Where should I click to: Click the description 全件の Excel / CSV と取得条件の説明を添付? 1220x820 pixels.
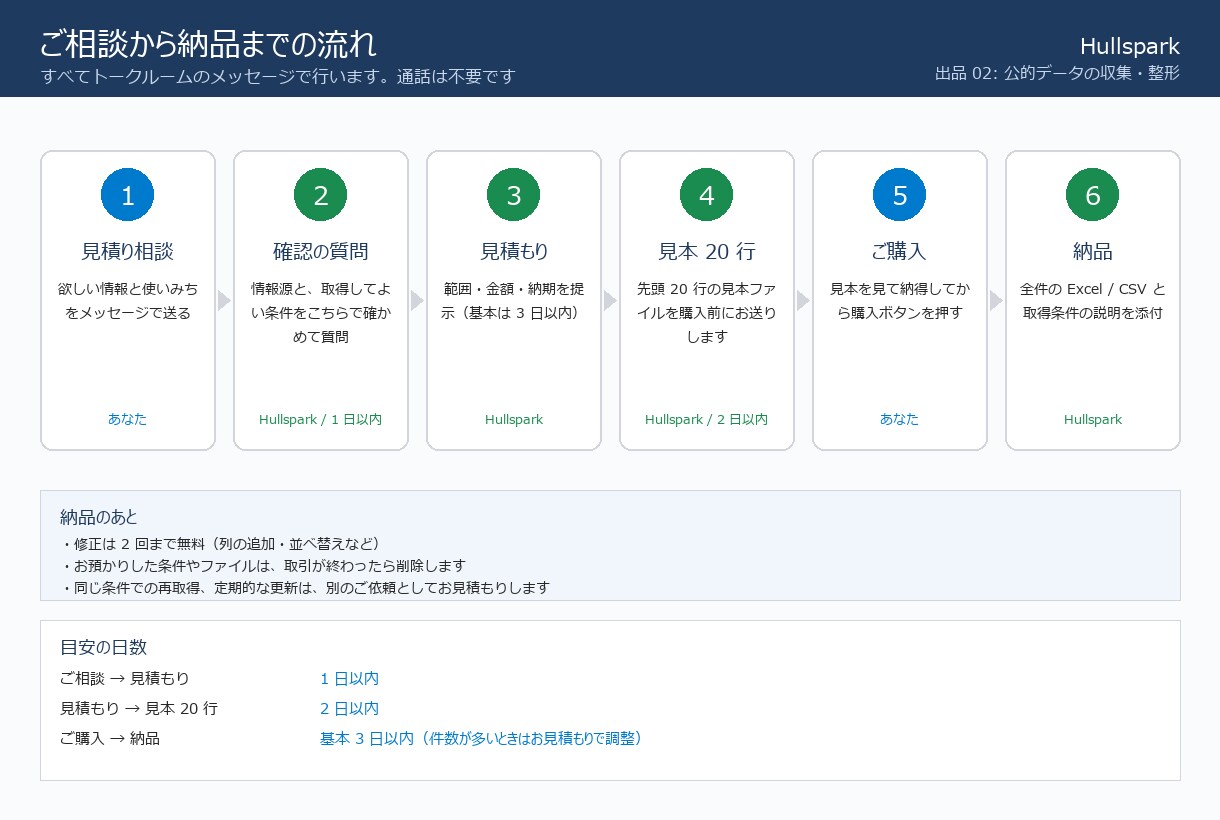pyautogui.click(x=1093, y=300)
